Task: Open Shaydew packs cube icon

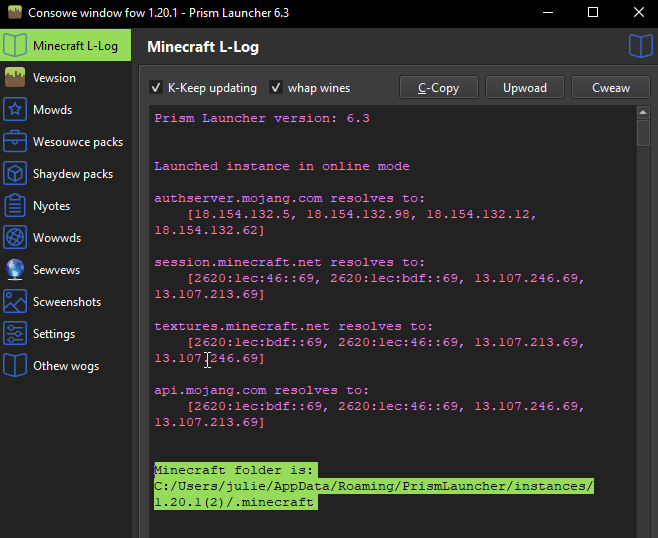Action: [x=15, y=174]
